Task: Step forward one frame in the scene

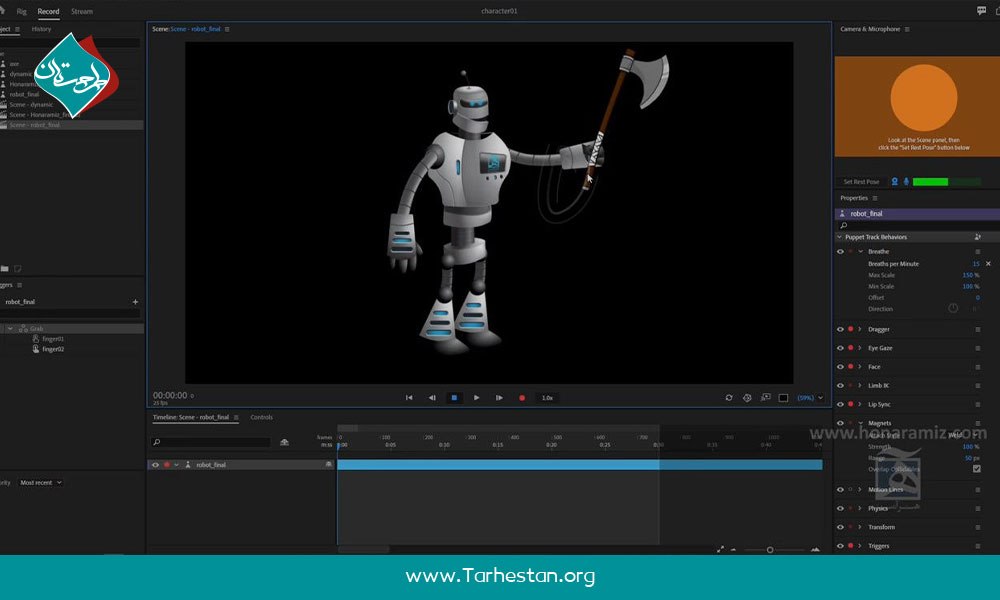Action: pos(499,398)
